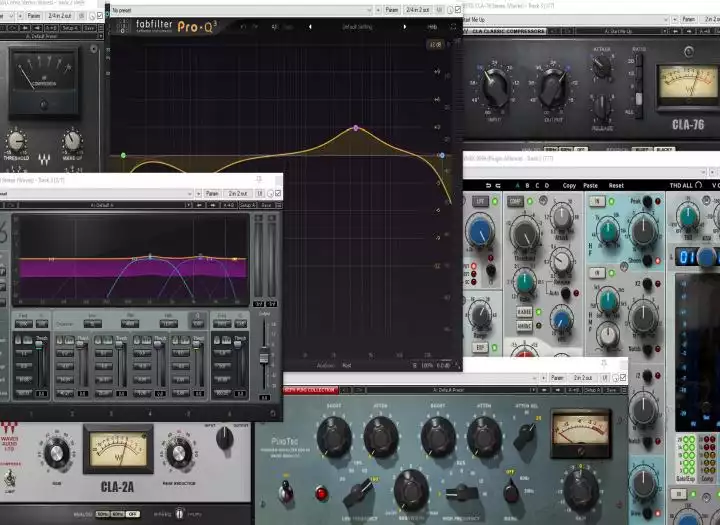Toggle the HF section IN button
This screenshot has width=720, height=525.
[597, 201]
